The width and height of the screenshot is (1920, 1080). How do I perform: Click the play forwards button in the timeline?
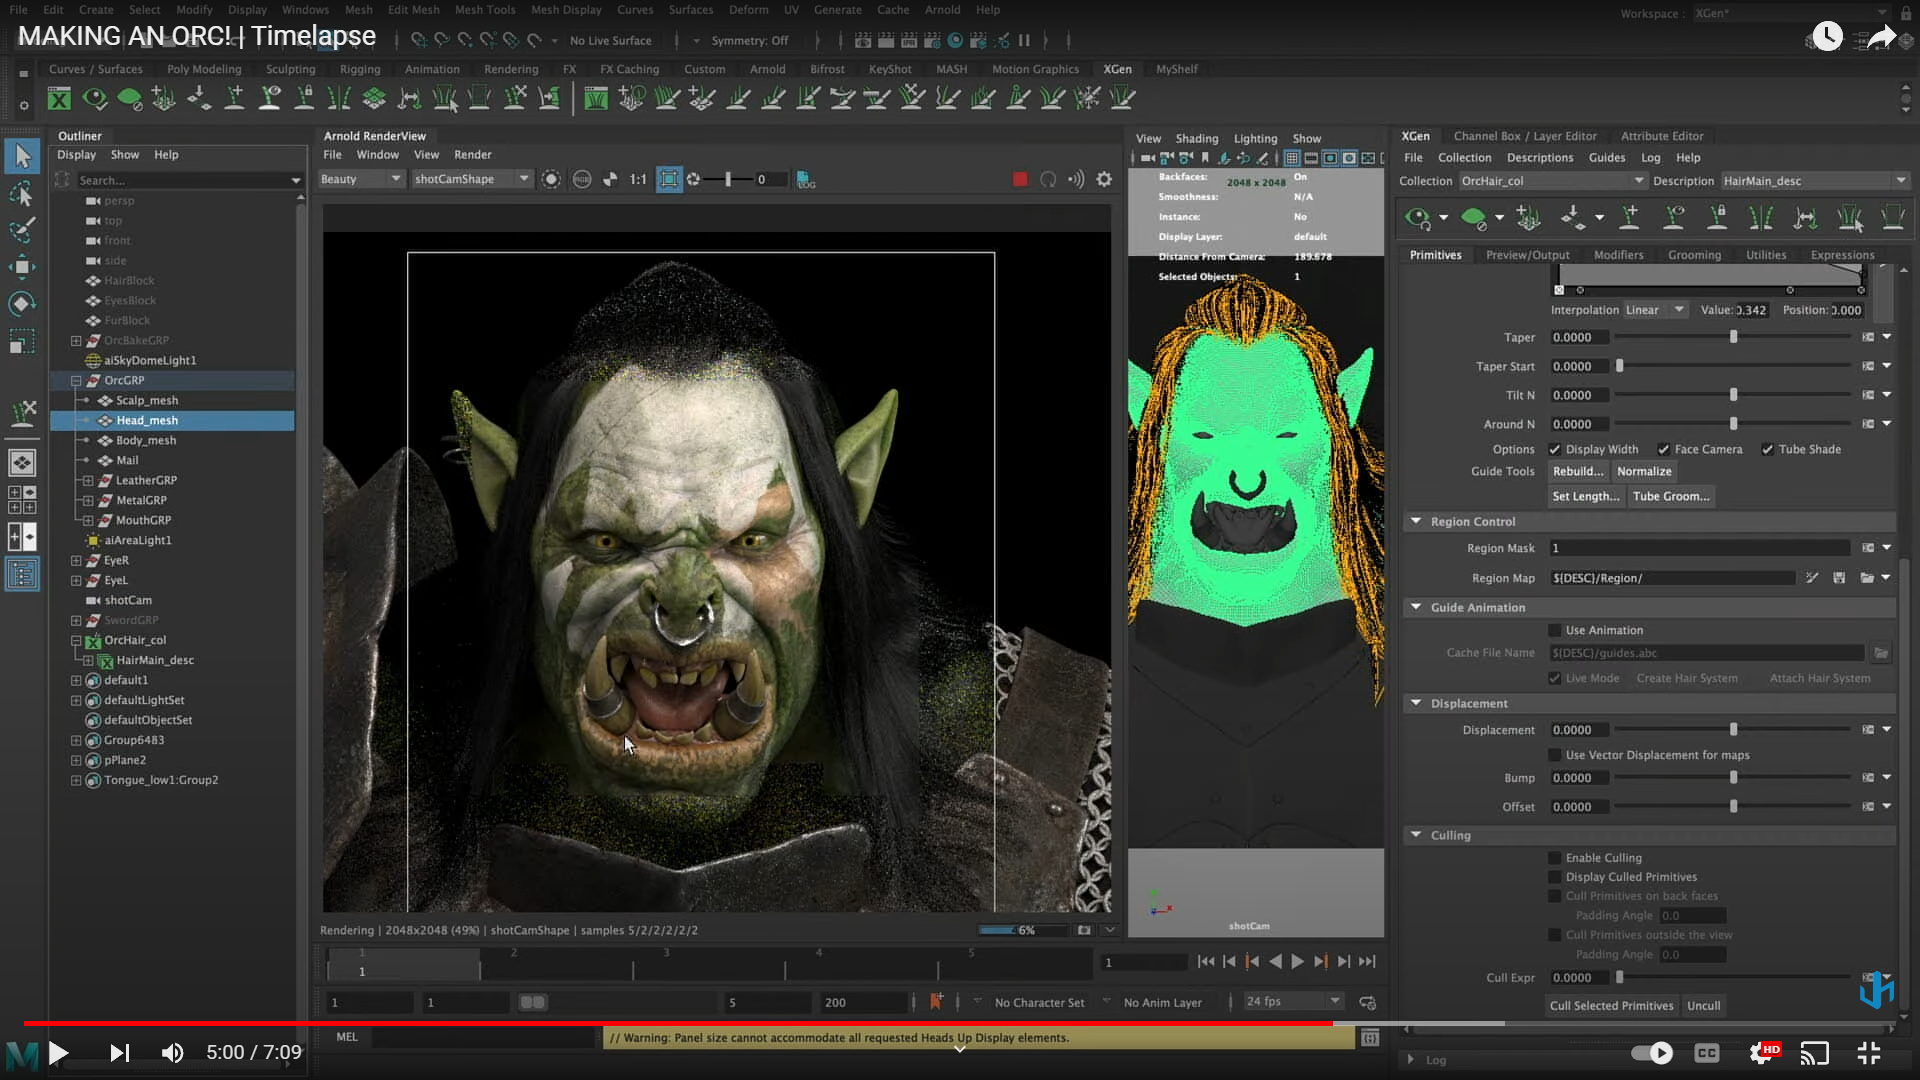coord(1297,961)
